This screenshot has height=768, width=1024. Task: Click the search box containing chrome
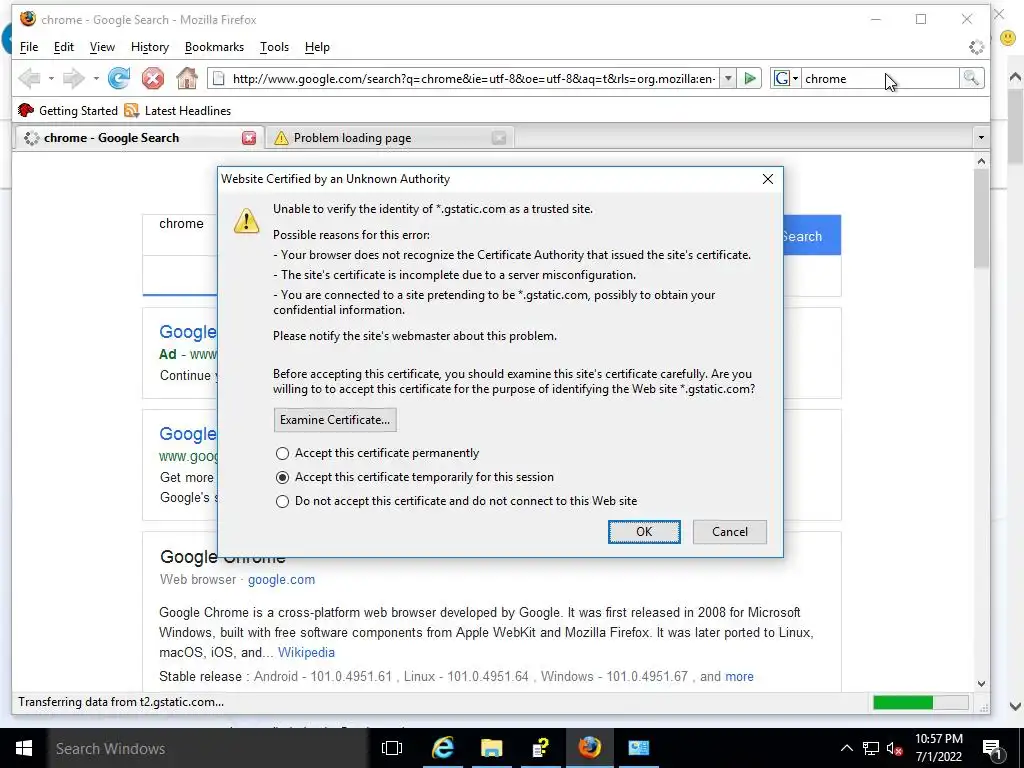[x=879, y=78]
